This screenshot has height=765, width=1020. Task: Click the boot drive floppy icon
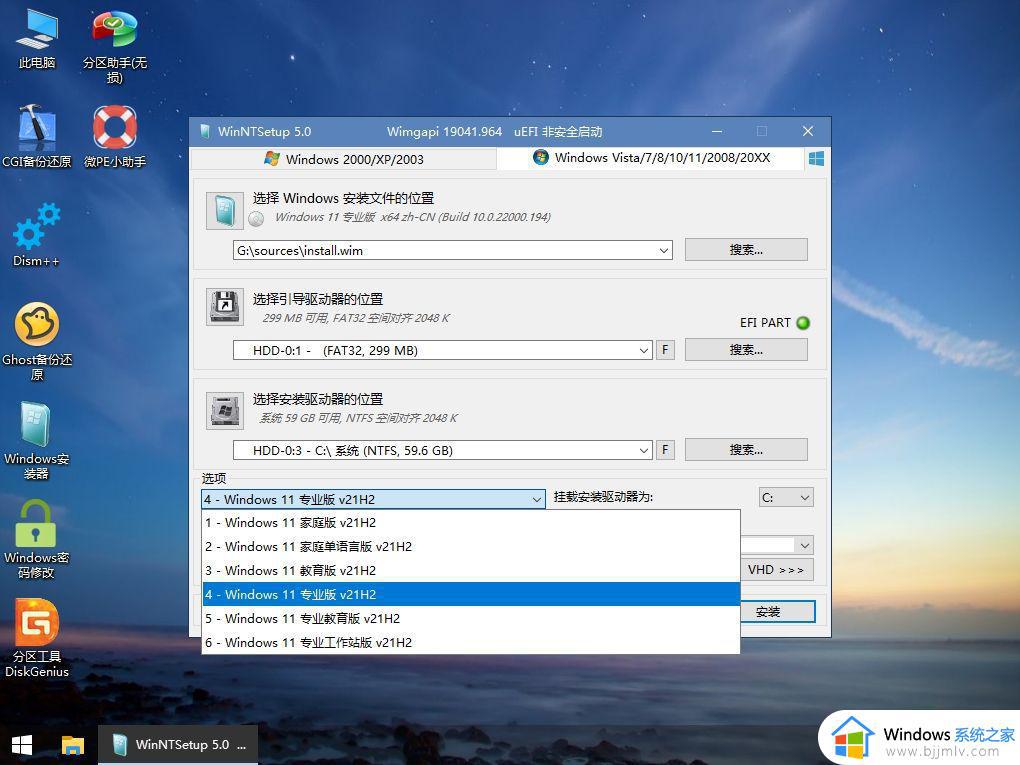(x=224, y=306)
